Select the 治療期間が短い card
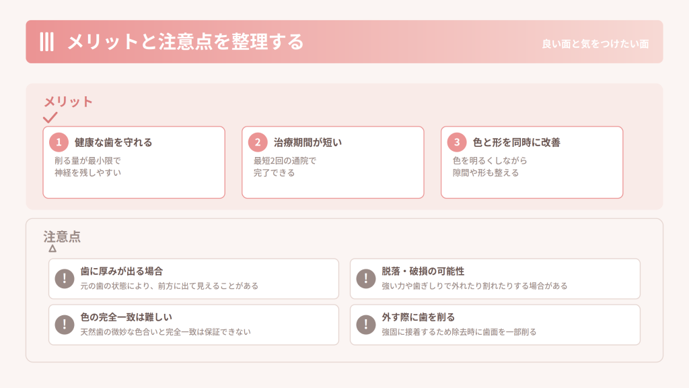 click(x=333, y=162)
